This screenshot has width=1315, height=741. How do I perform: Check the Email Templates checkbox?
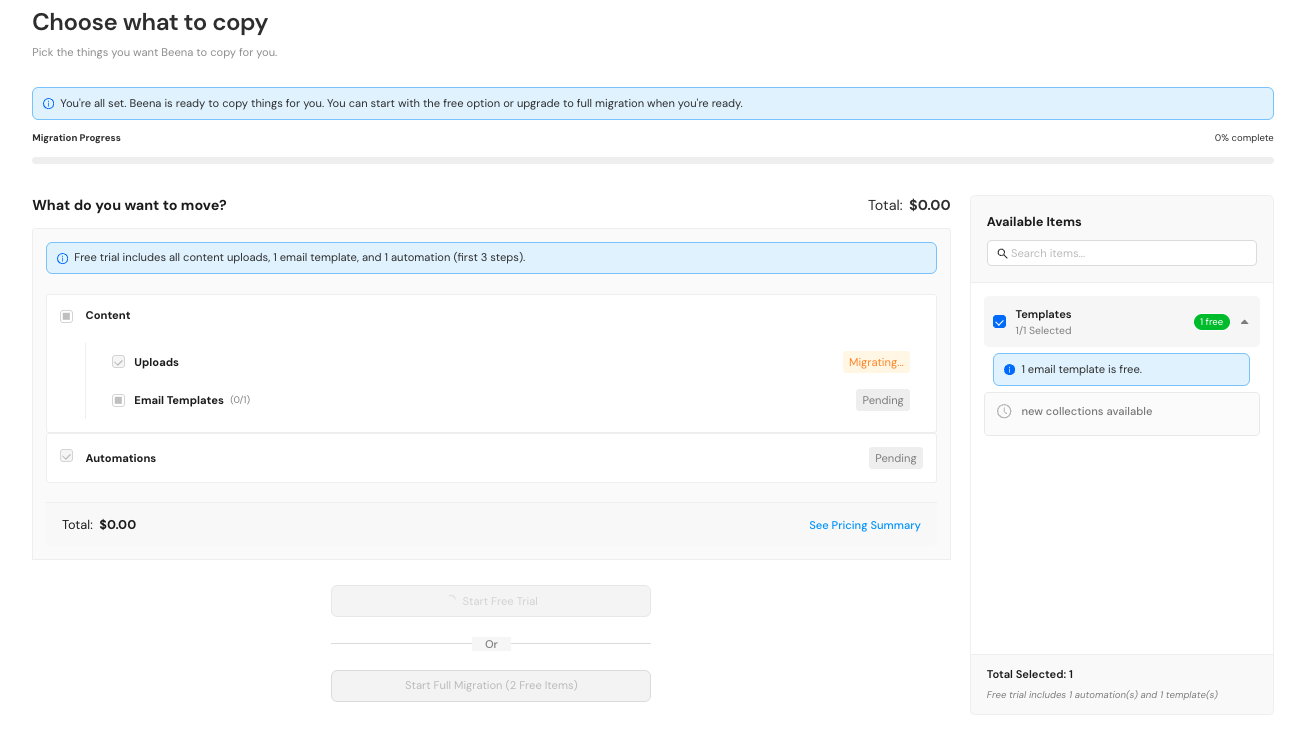pos(118,399)
